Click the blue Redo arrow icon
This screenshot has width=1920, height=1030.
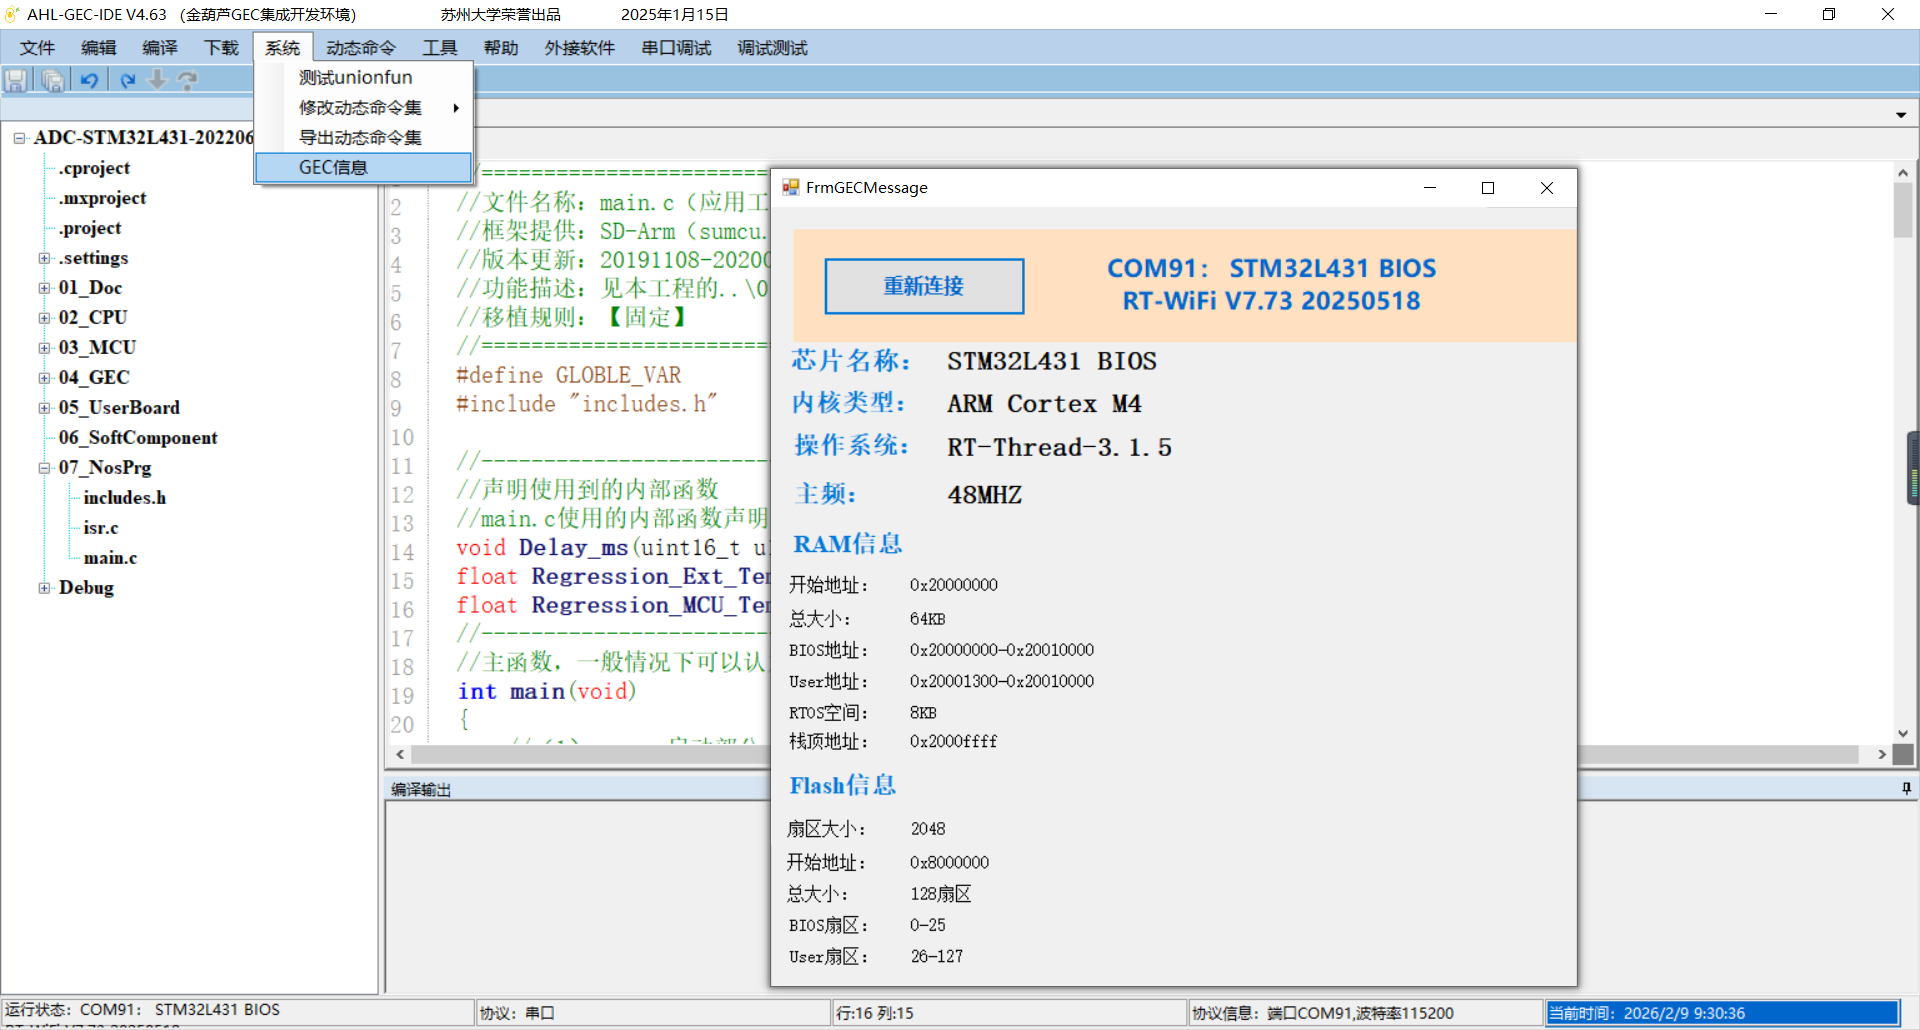click(127, 81)
